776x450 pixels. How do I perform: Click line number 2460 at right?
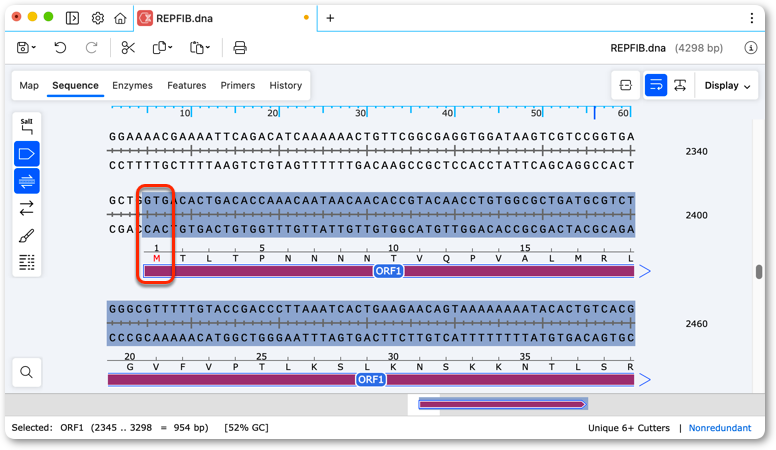(696, 324)
